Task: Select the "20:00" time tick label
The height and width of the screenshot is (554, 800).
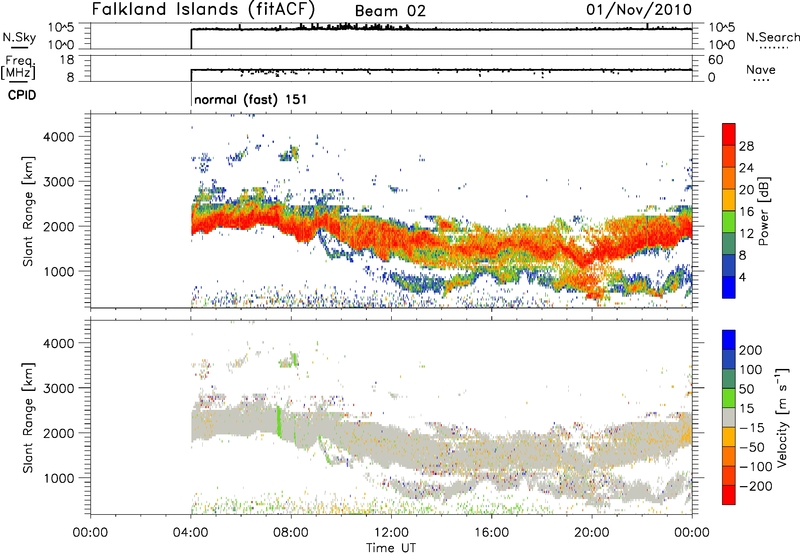Action: pyautogui.click(x=591, y=533)
